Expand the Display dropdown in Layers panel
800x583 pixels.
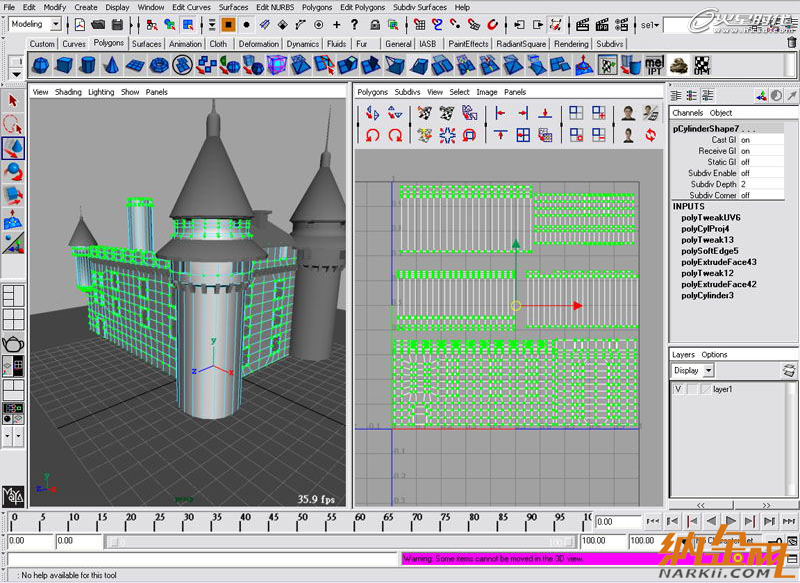(x=708, y=370)
